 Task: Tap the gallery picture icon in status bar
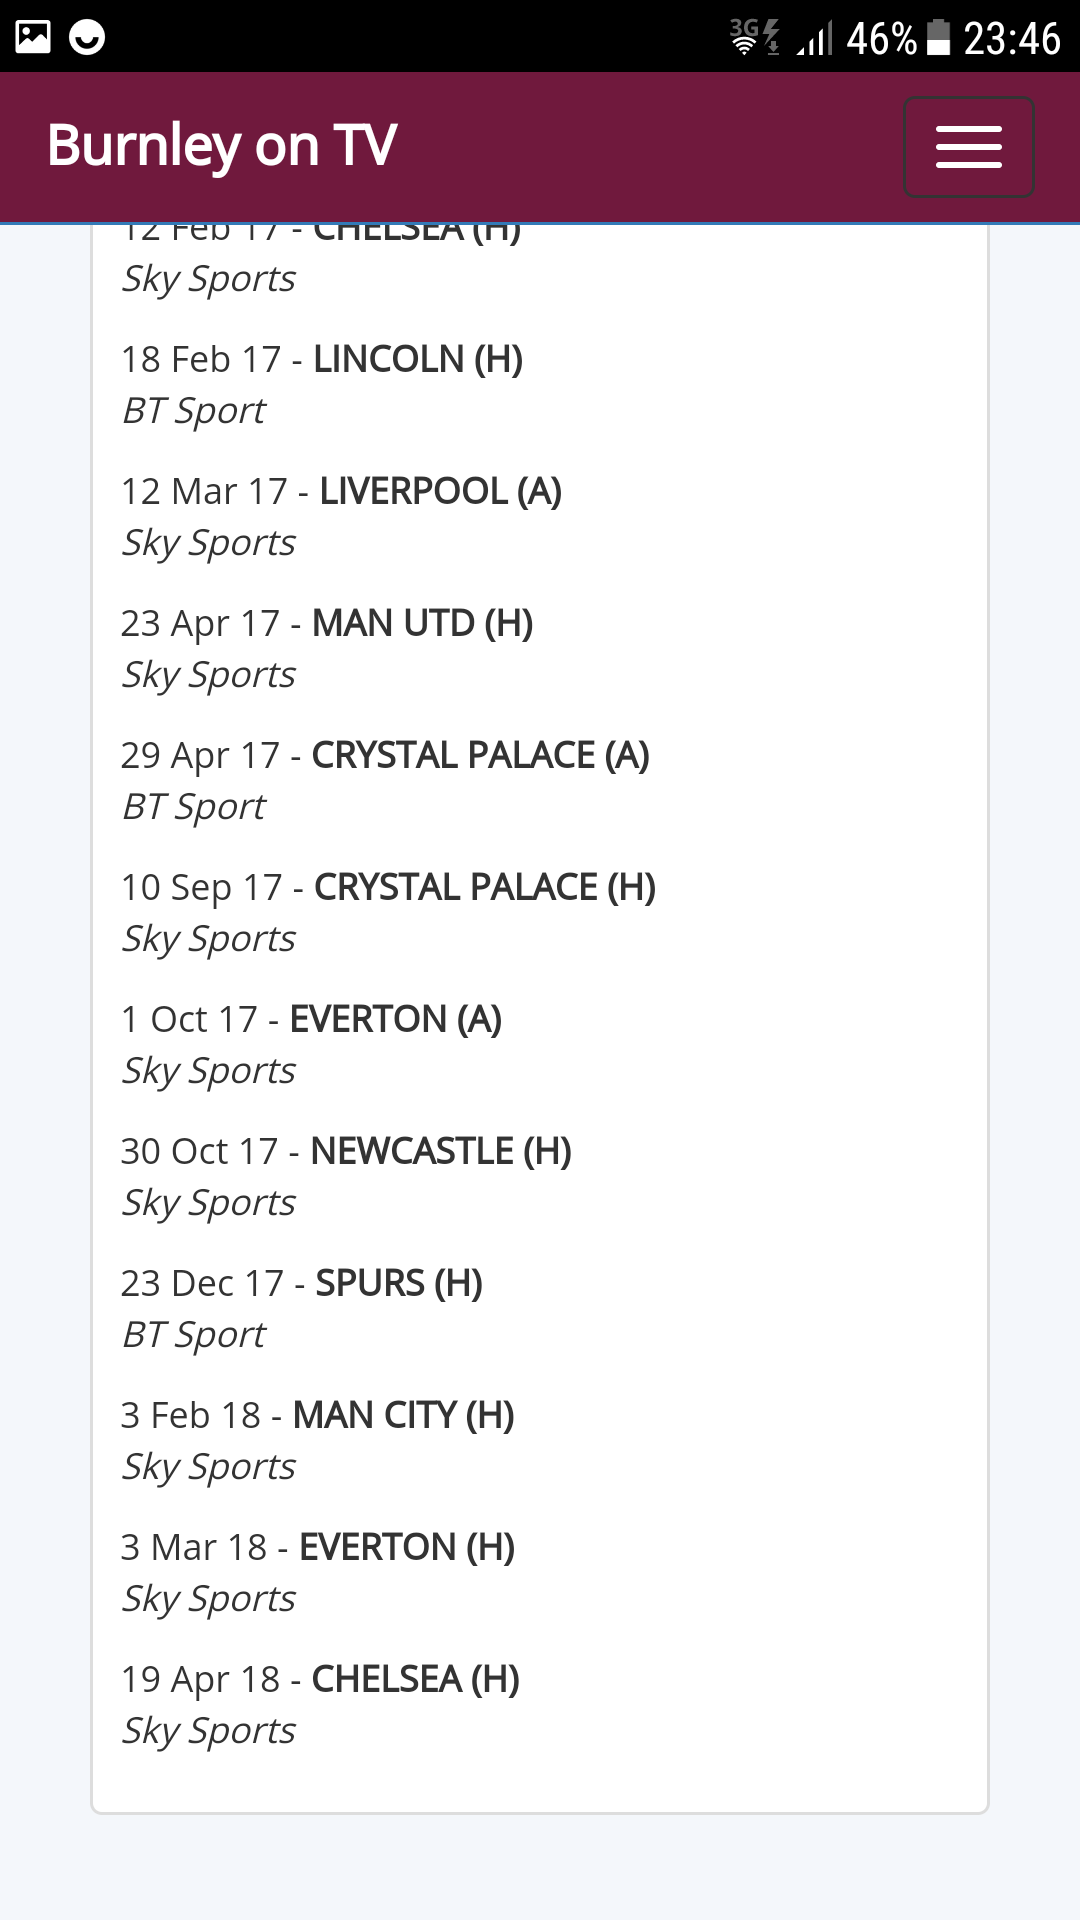coord(33,37)
